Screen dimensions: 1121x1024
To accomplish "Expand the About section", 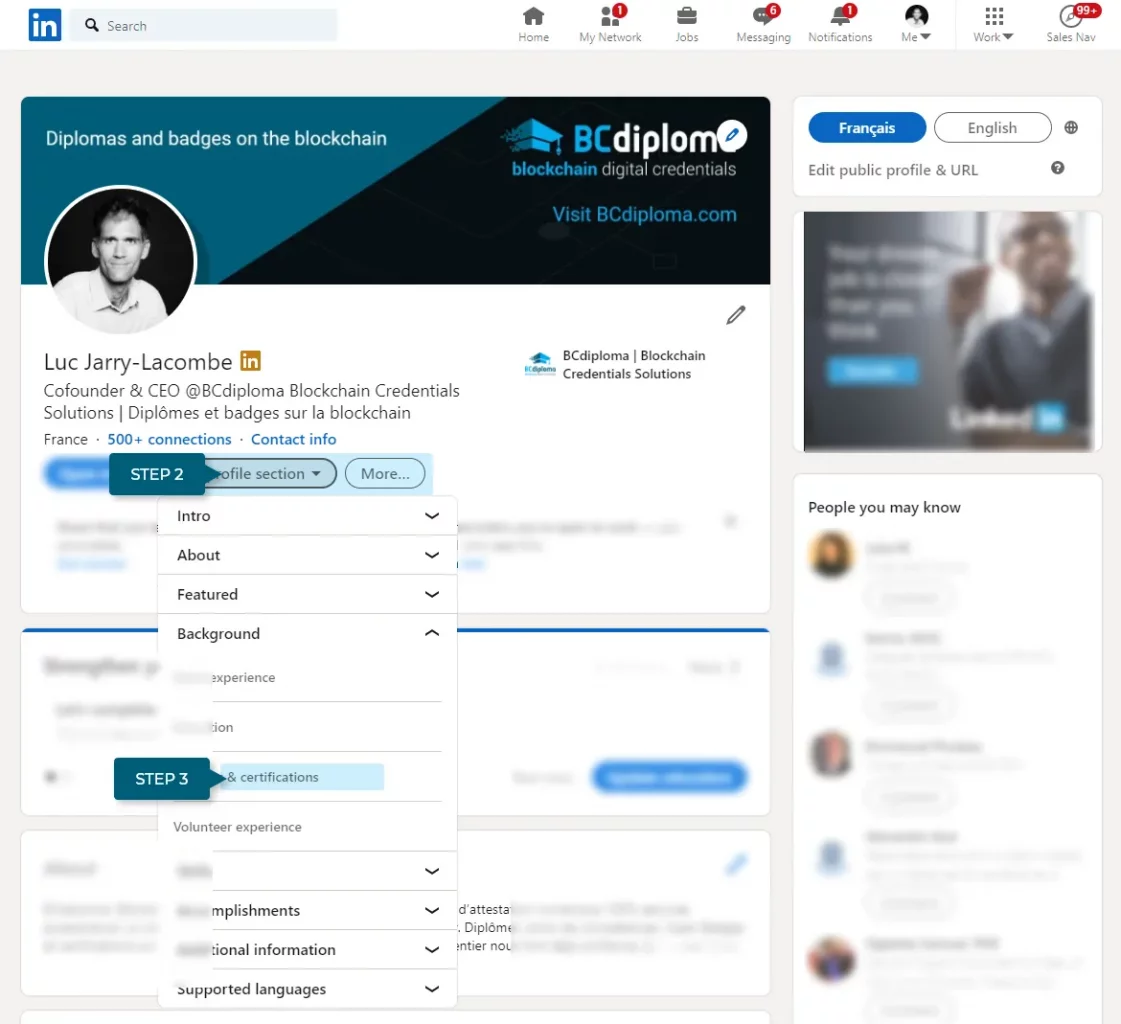I will [307, 555].
